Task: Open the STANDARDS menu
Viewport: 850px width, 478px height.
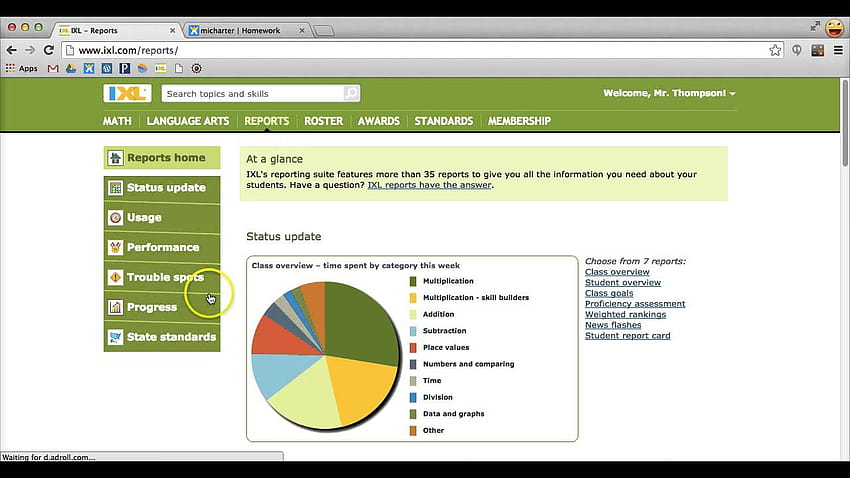Action: 443,121
